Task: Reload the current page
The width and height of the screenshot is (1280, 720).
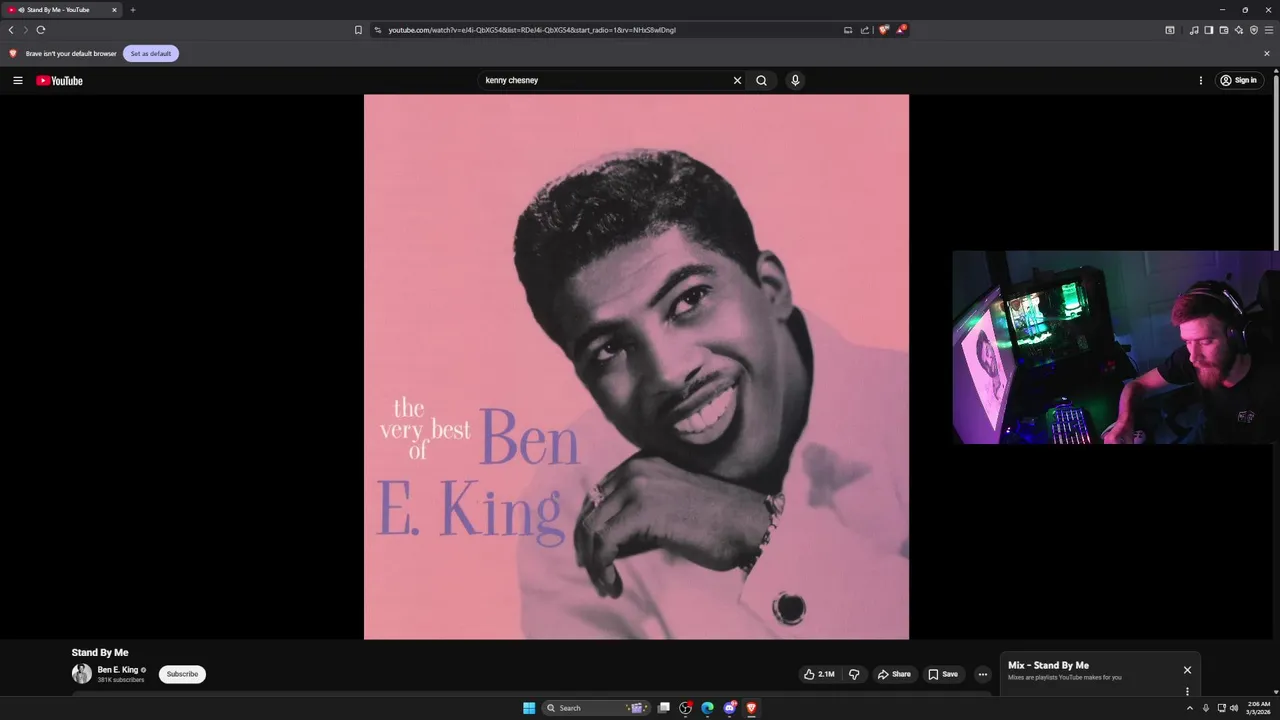Action: tap(41, 30)
